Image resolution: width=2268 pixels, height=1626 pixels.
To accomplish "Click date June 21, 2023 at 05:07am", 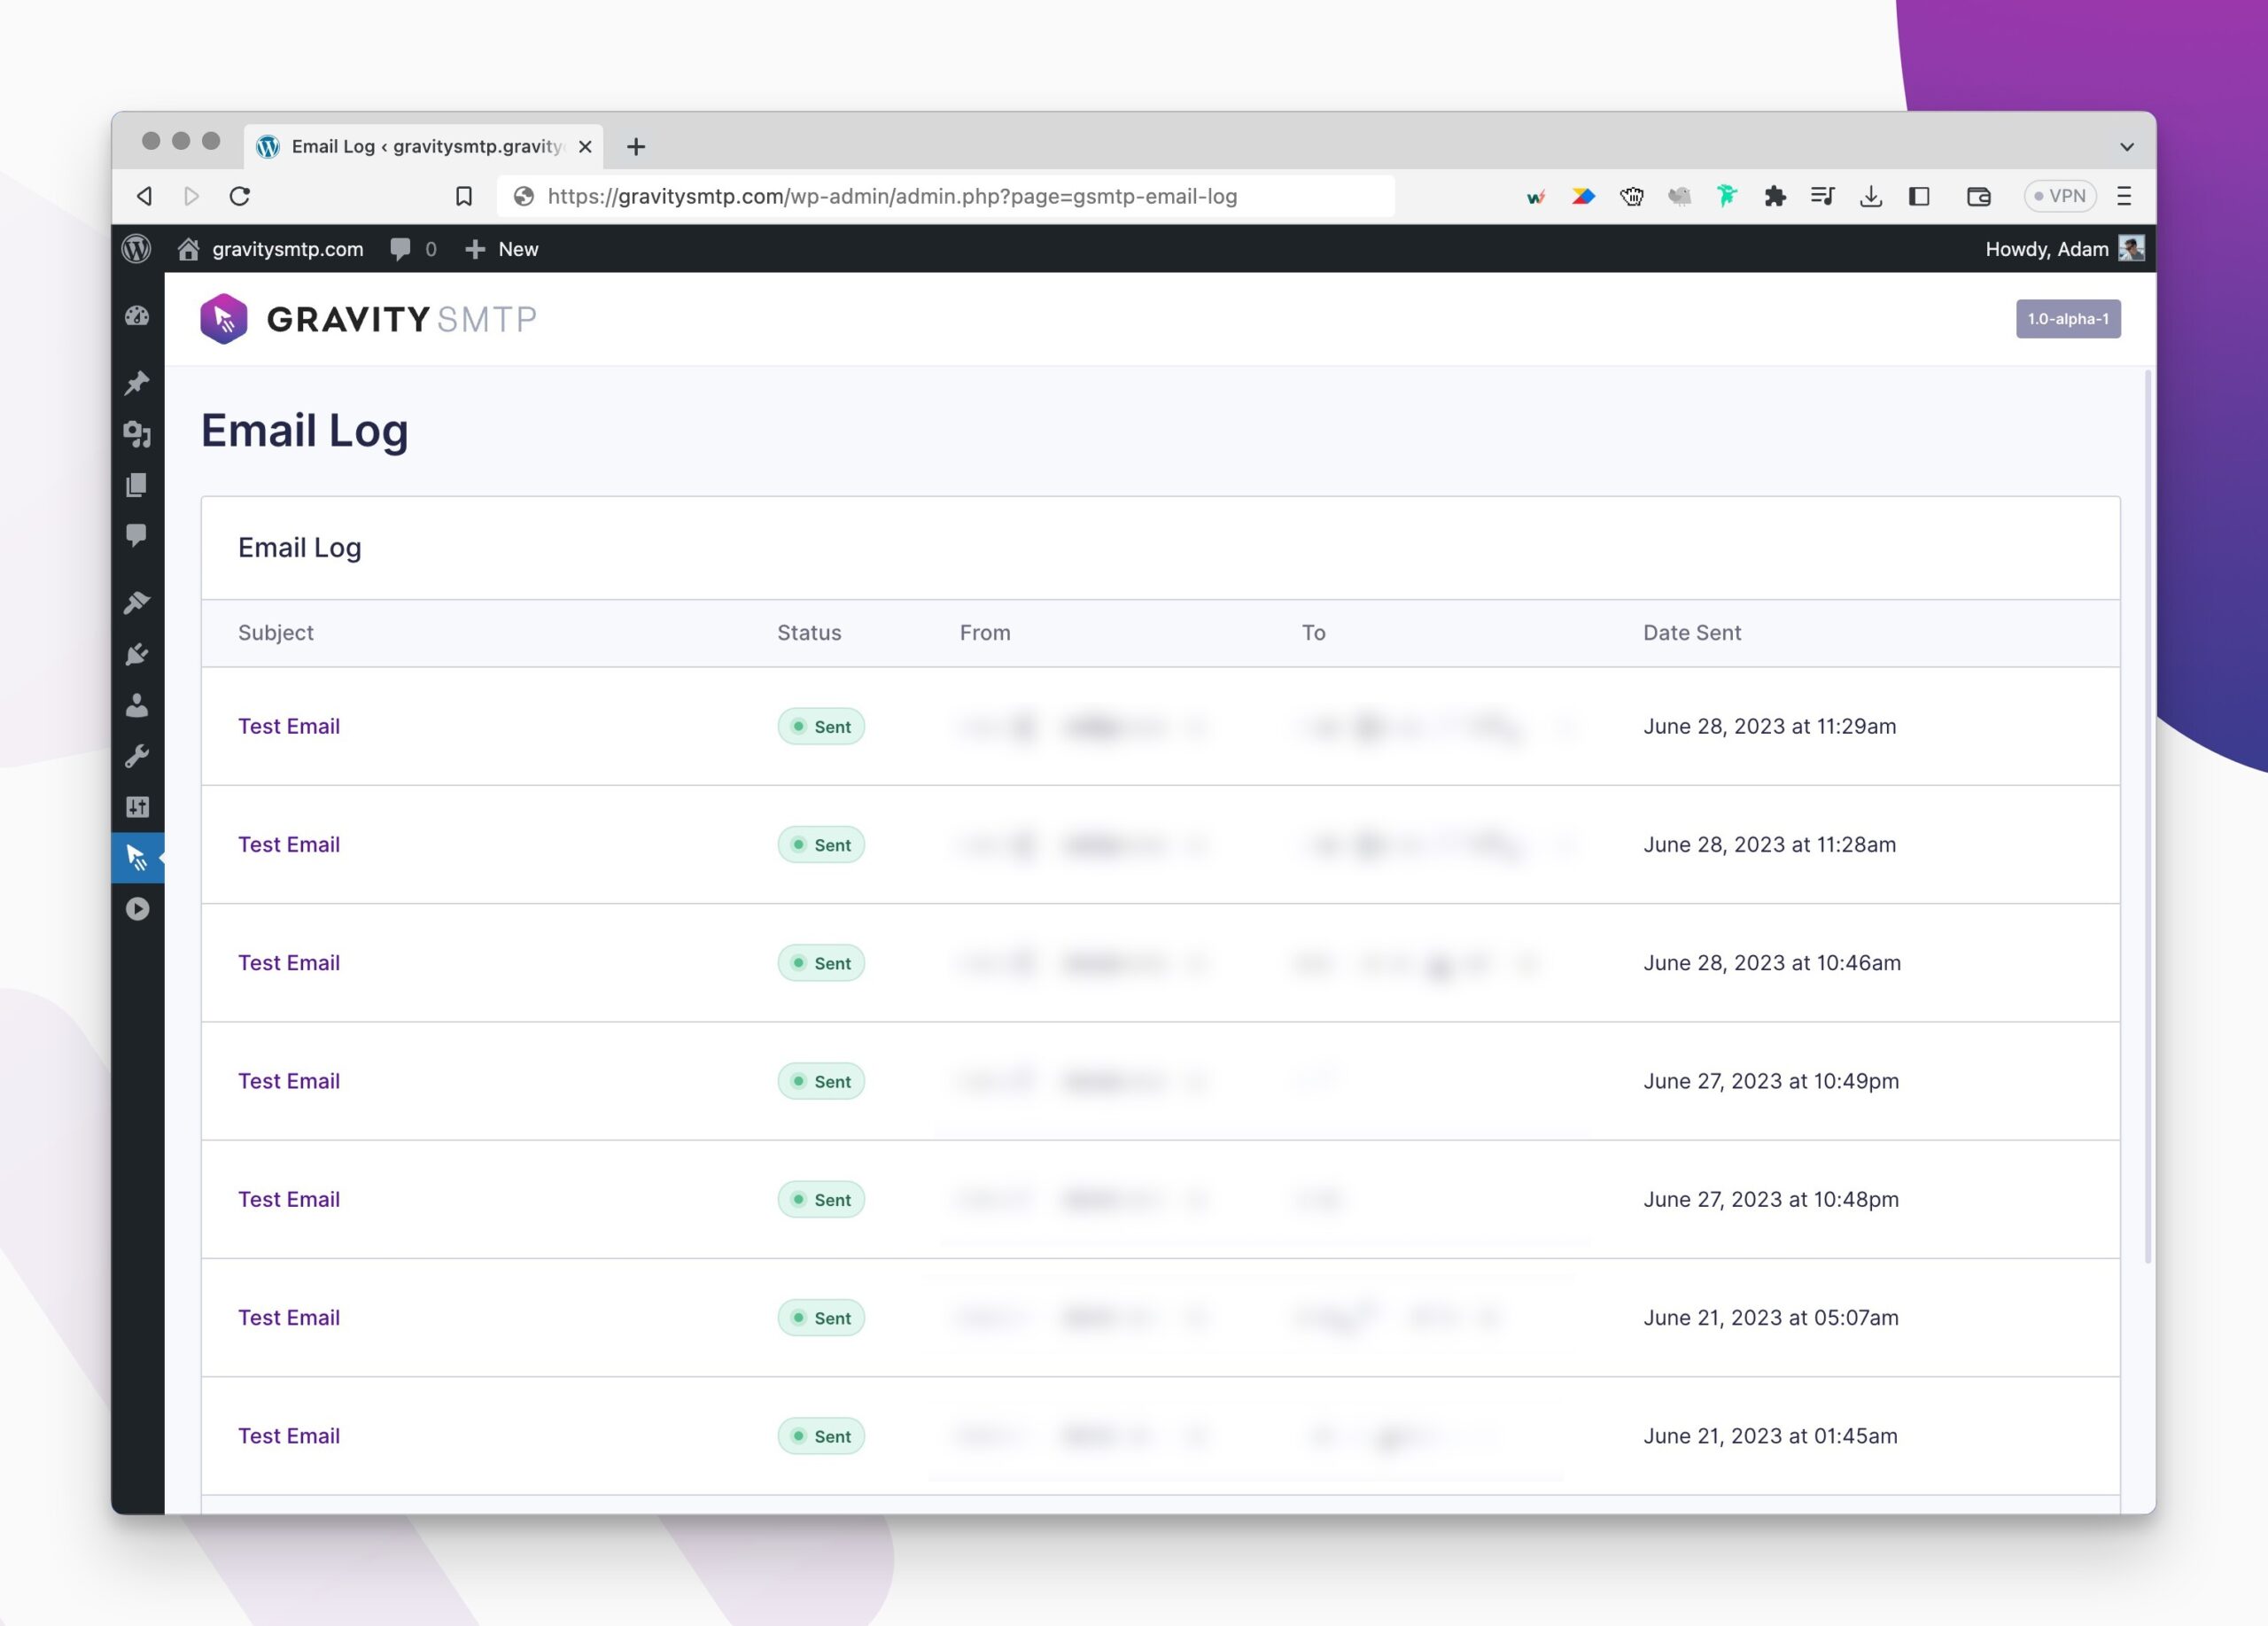I will pyautogui.click(x=1771, y=1318).
